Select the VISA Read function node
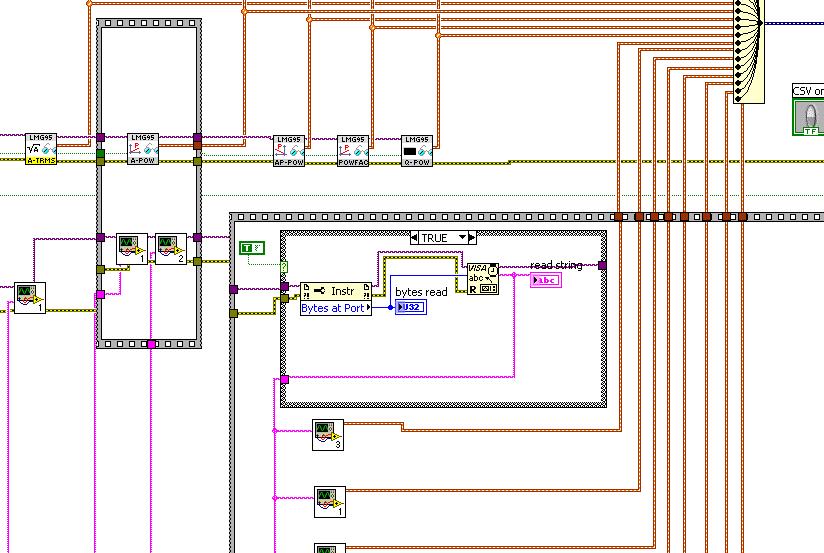 click(482, 279)
